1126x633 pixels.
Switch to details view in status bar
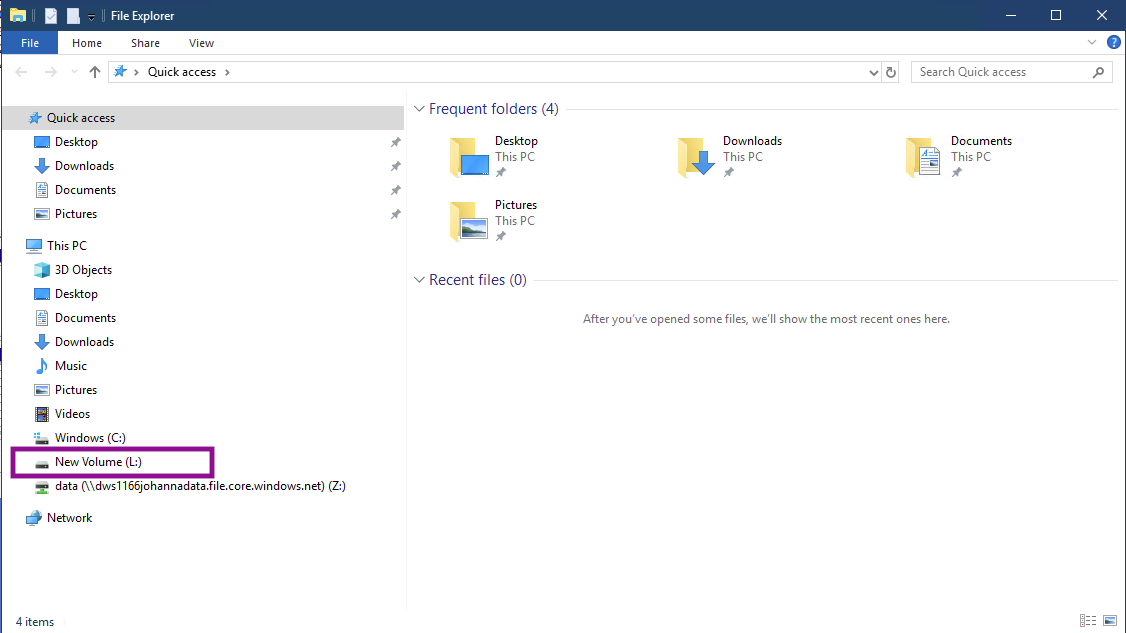pos(1088,621)
